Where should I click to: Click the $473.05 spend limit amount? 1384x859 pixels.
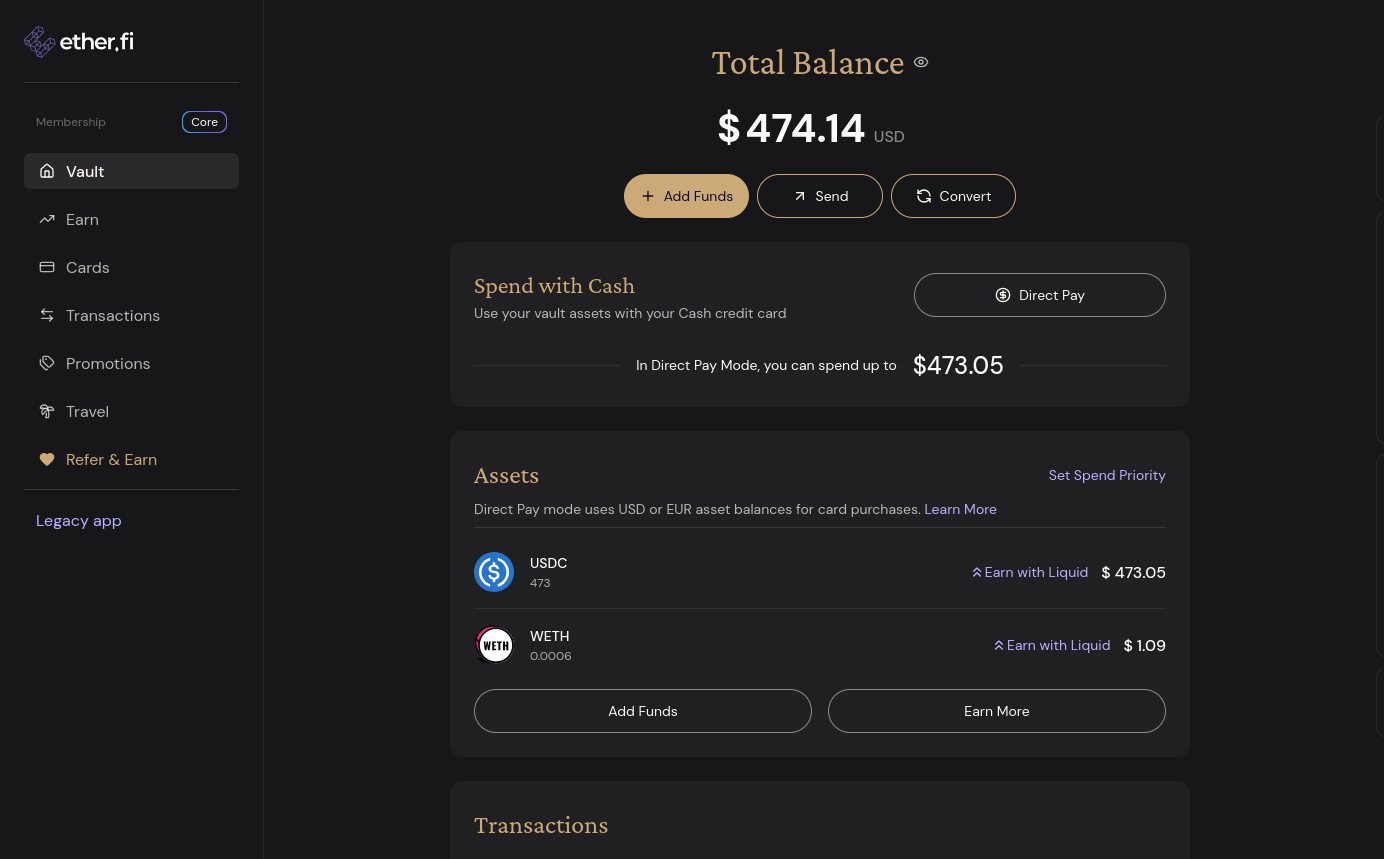pos(958,365)
